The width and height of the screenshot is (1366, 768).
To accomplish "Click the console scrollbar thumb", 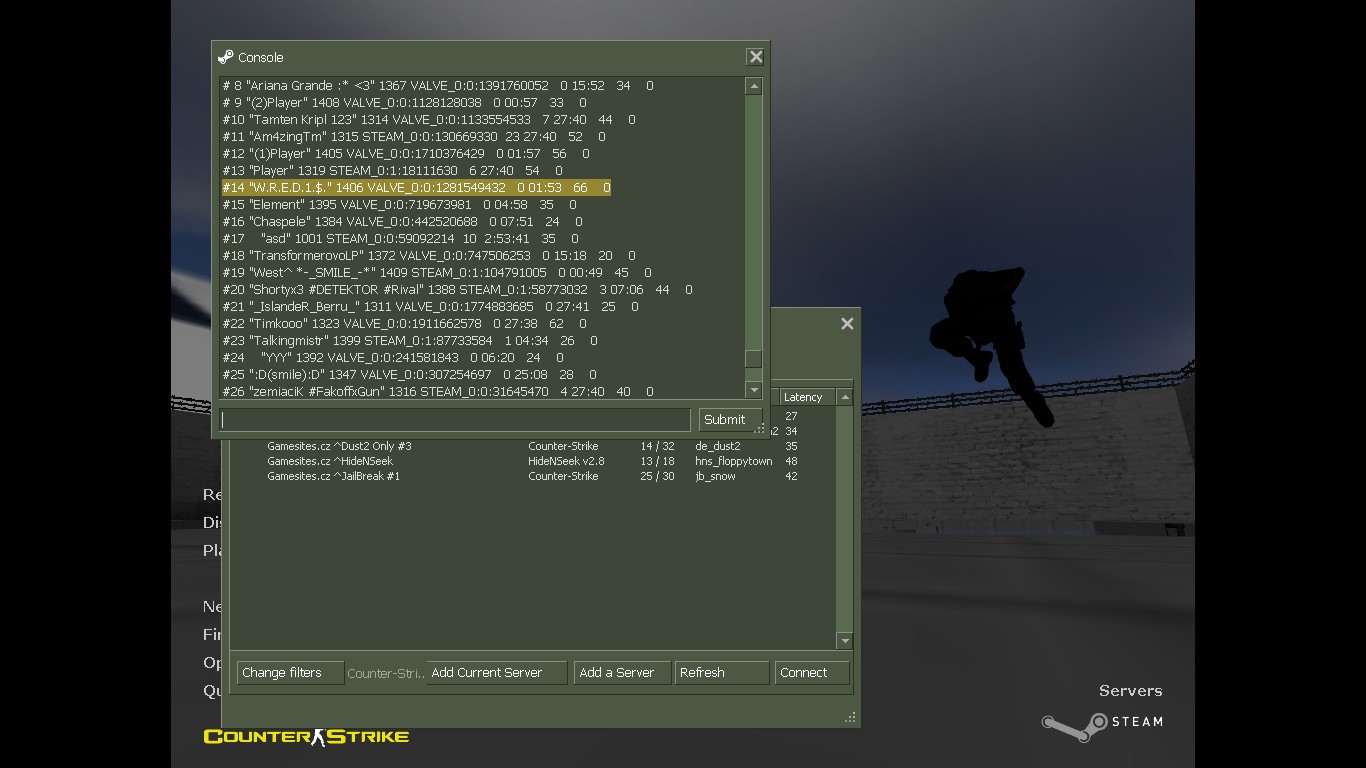I will [754, 359].
